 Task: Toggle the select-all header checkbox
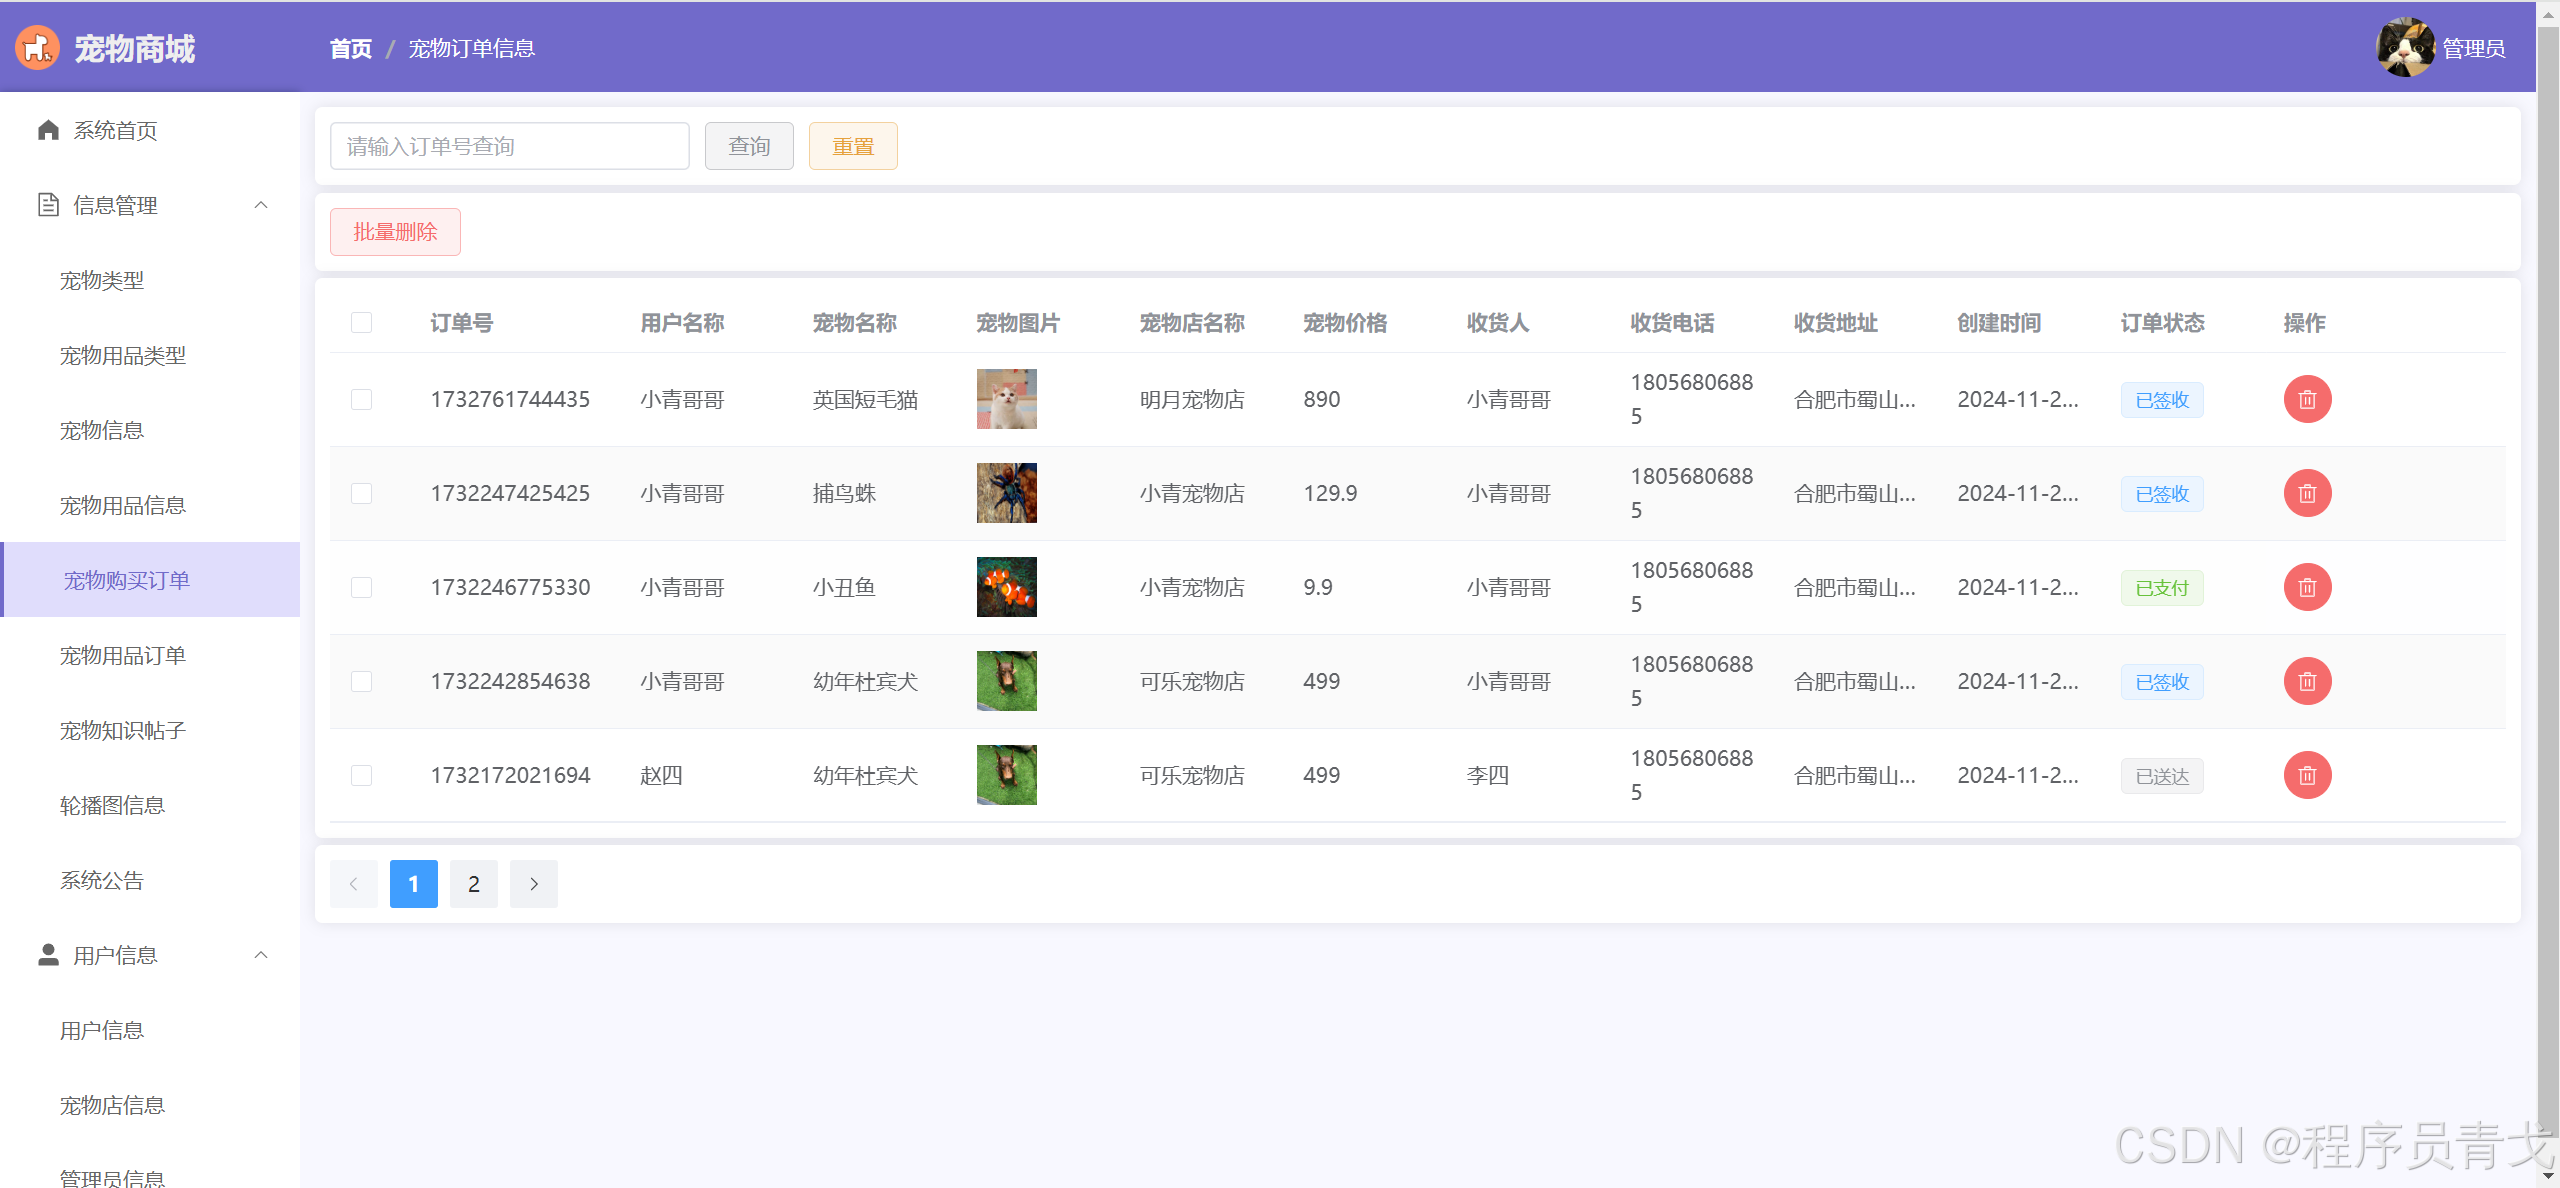(361, 323)
